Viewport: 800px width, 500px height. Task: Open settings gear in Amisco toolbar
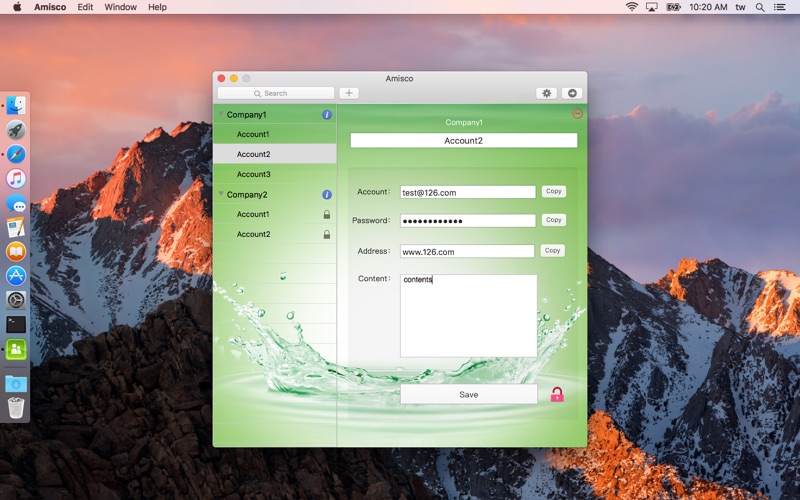coord(546,93)
